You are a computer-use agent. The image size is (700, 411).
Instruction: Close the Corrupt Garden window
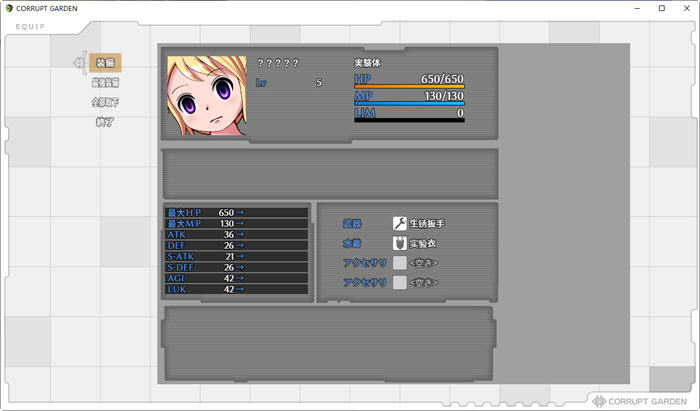[687, 8]
